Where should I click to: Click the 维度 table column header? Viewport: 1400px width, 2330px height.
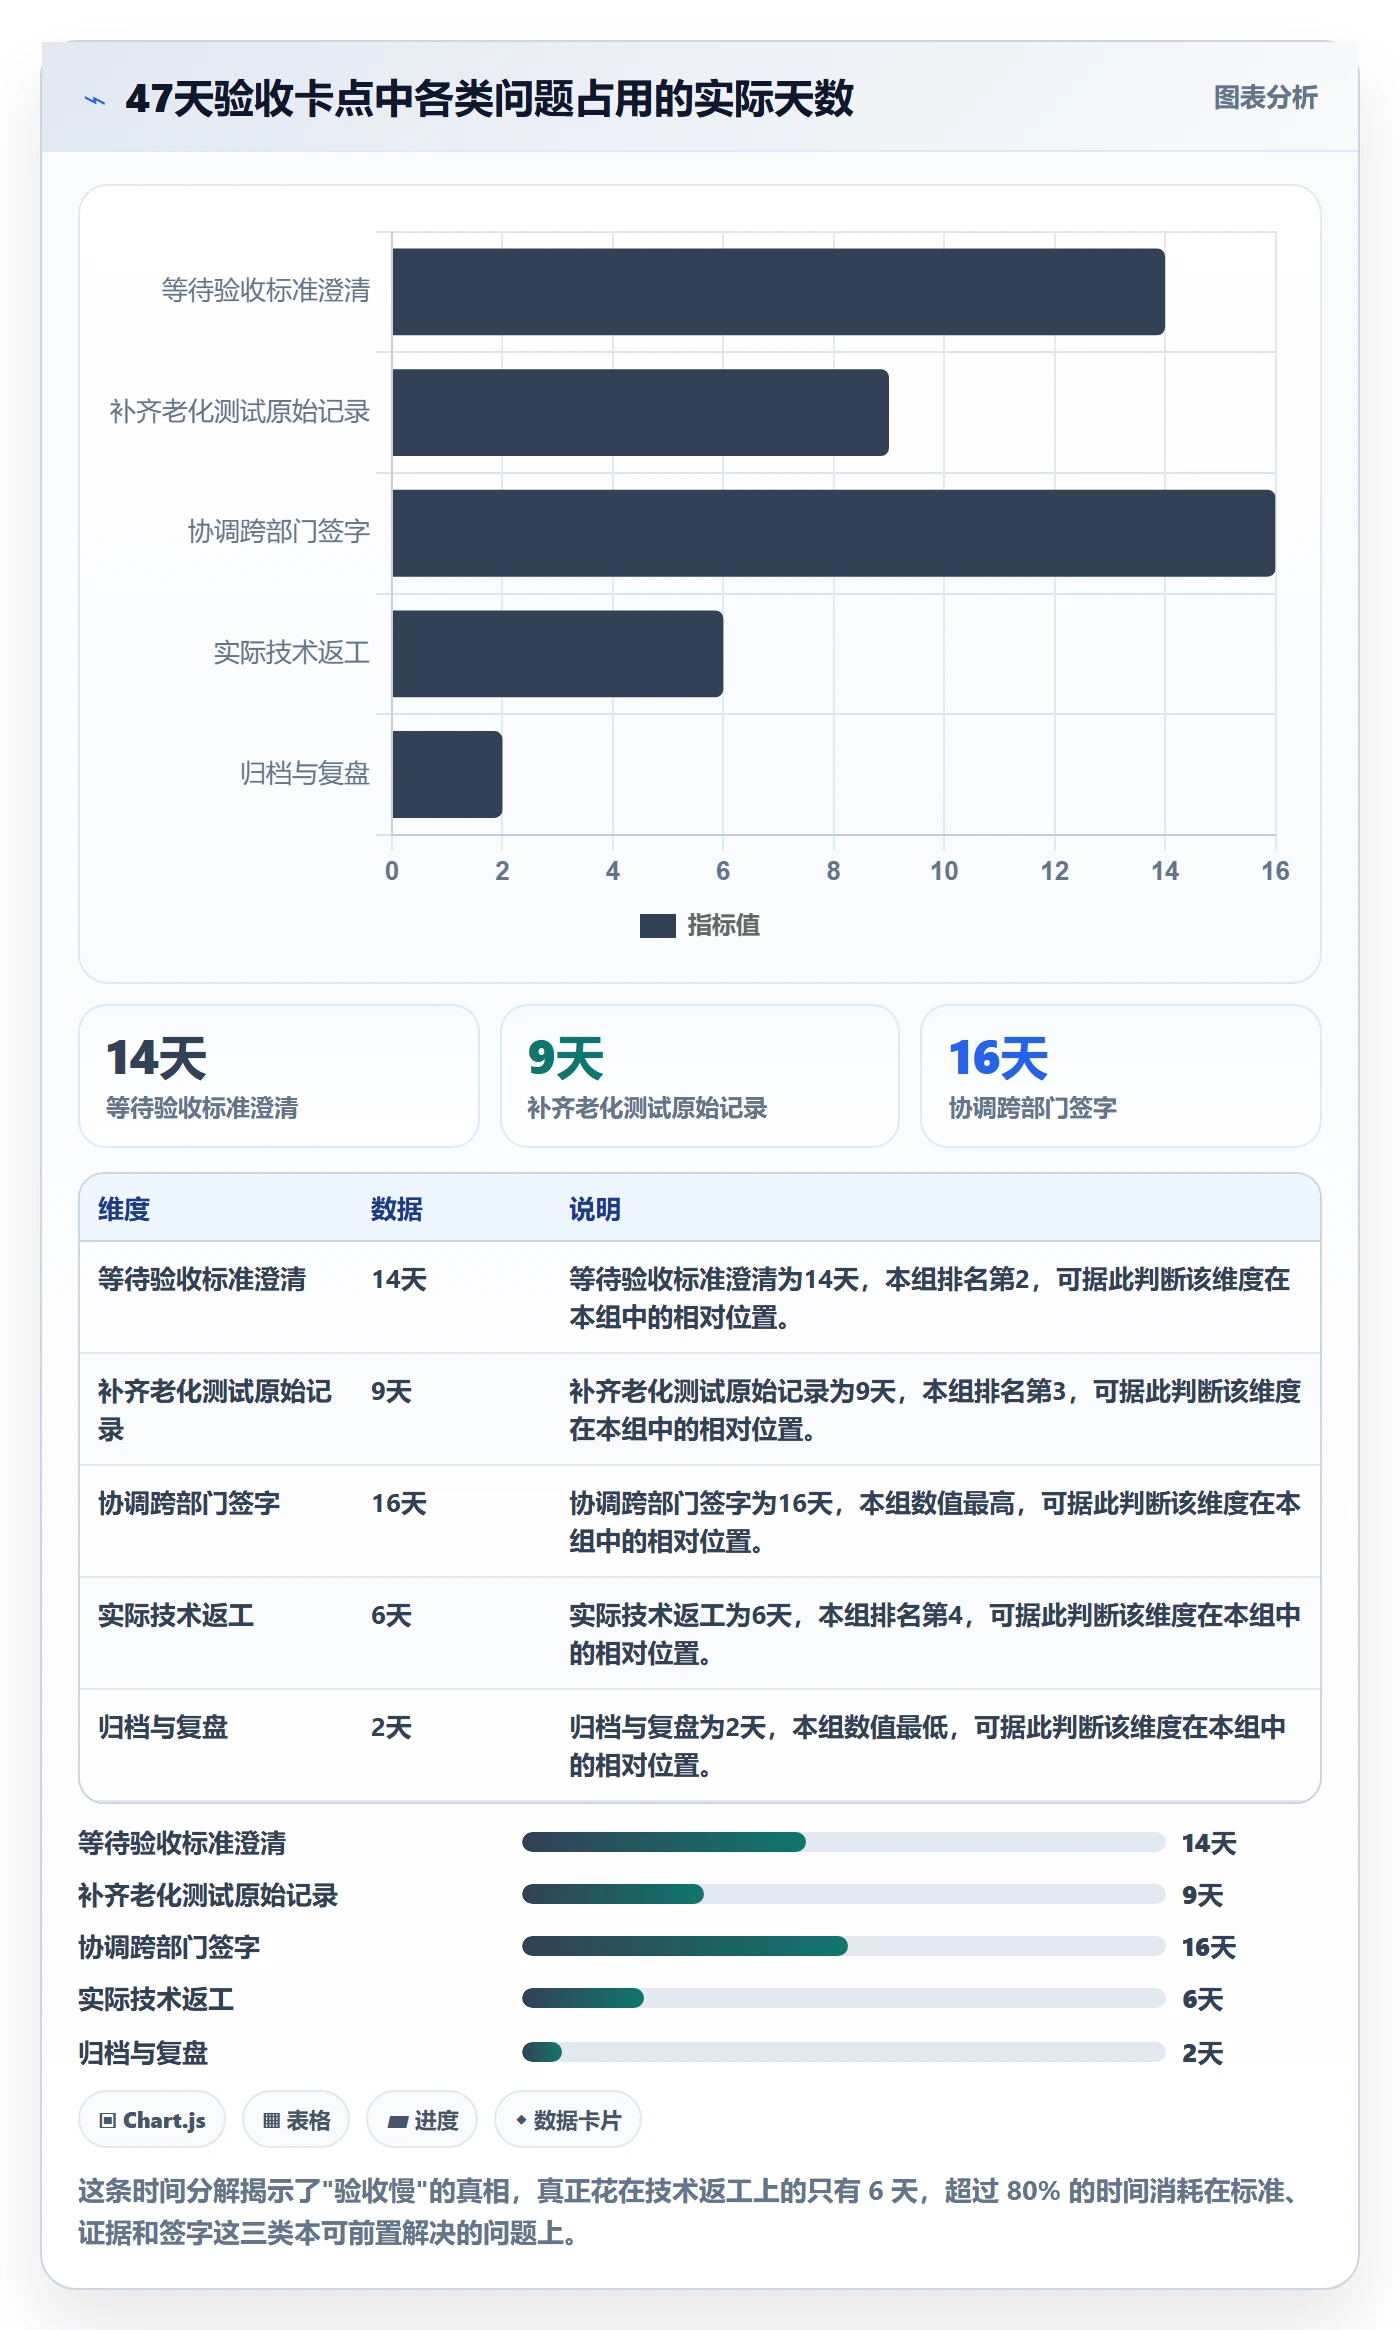124,1209
